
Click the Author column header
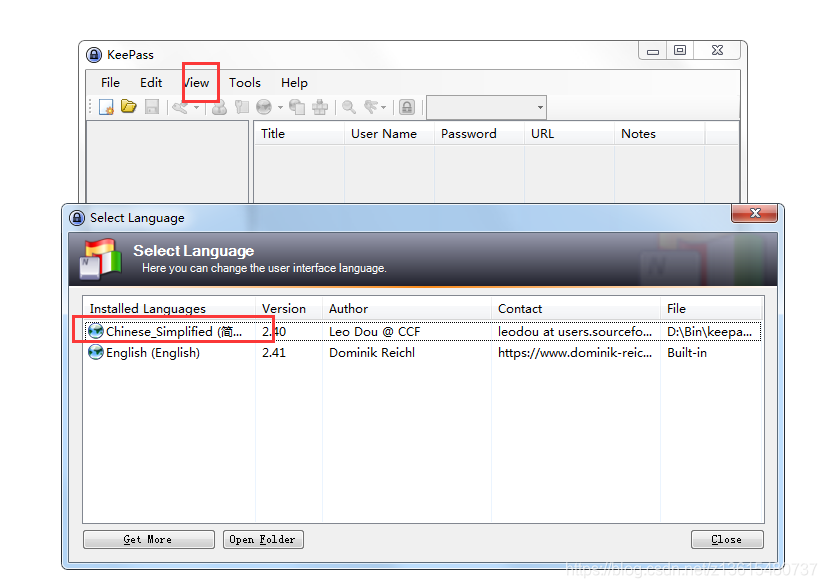tap(407, 309)
